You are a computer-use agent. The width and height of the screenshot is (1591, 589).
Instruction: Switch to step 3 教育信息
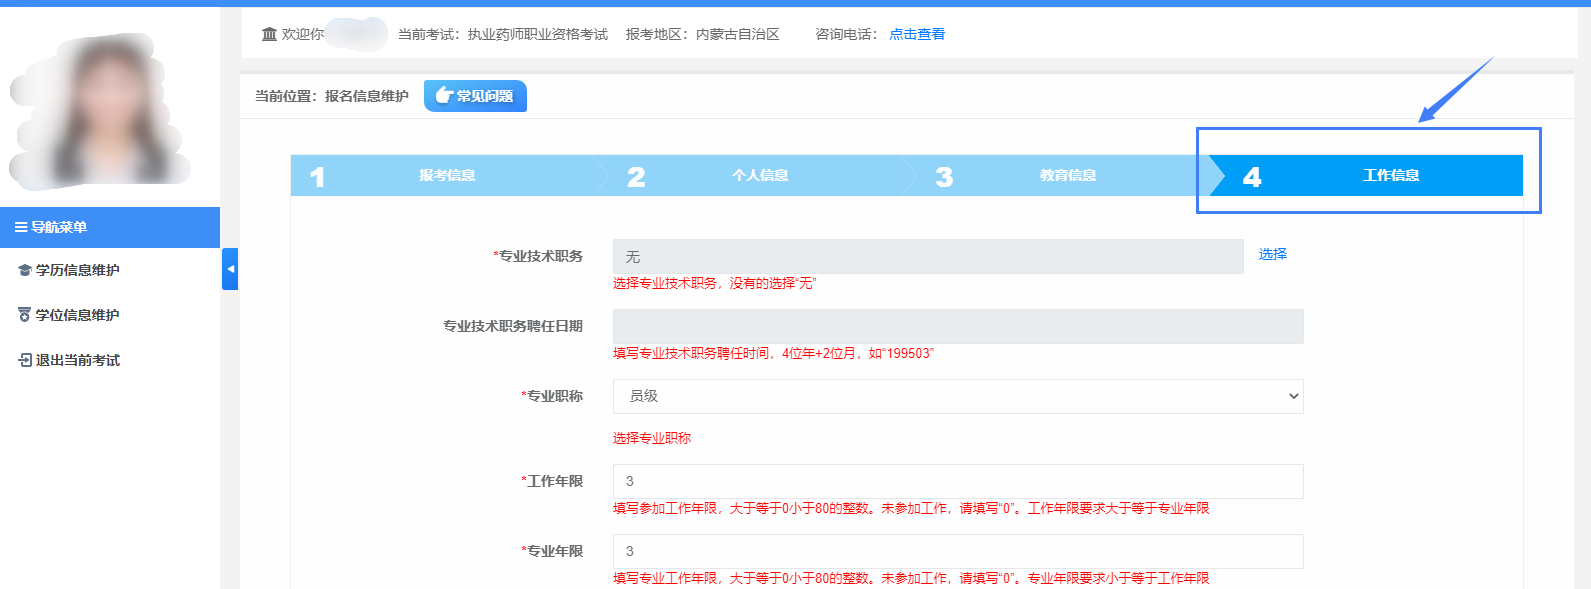(1067, 176)
